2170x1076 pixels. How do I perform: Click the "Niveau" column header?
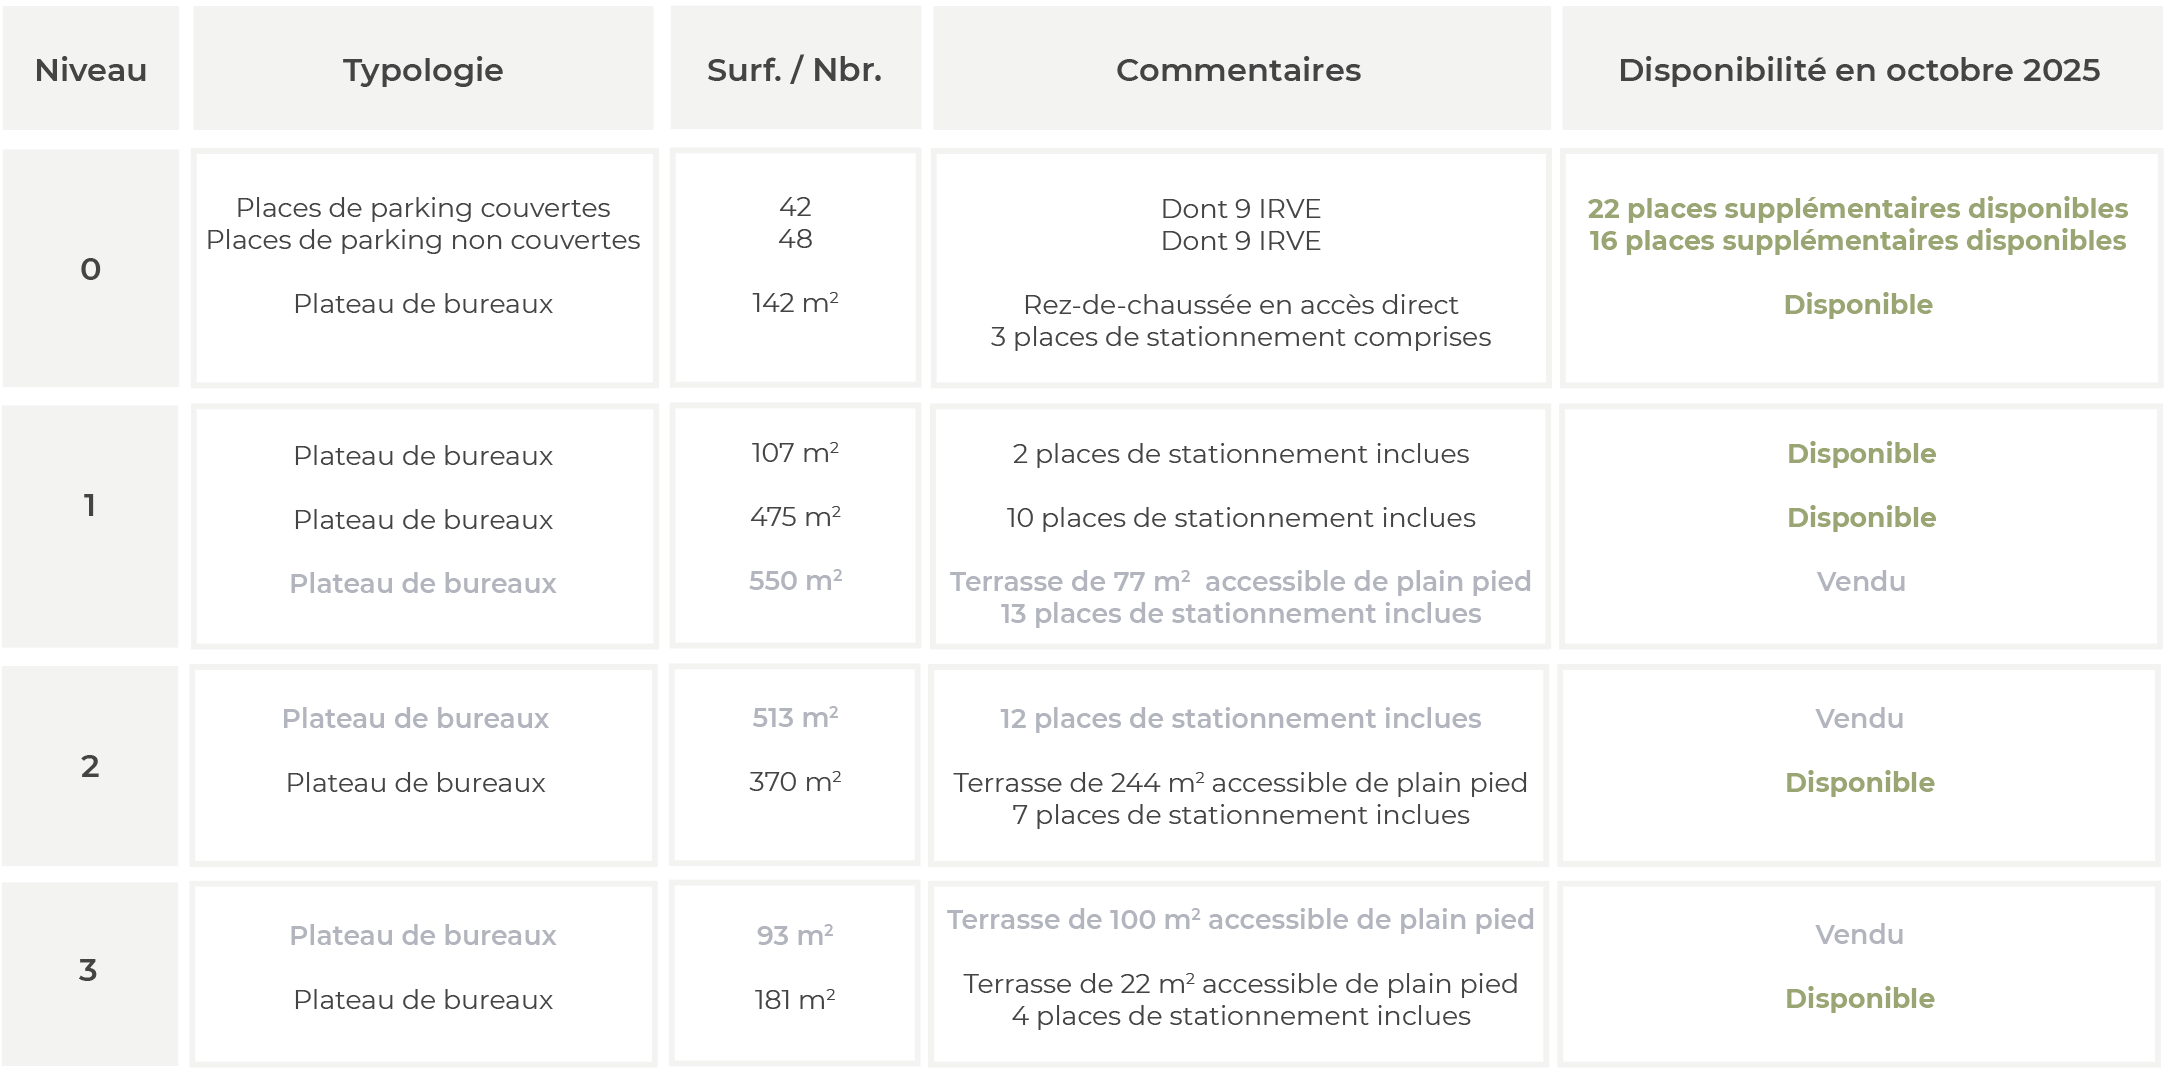coord(91,70)
